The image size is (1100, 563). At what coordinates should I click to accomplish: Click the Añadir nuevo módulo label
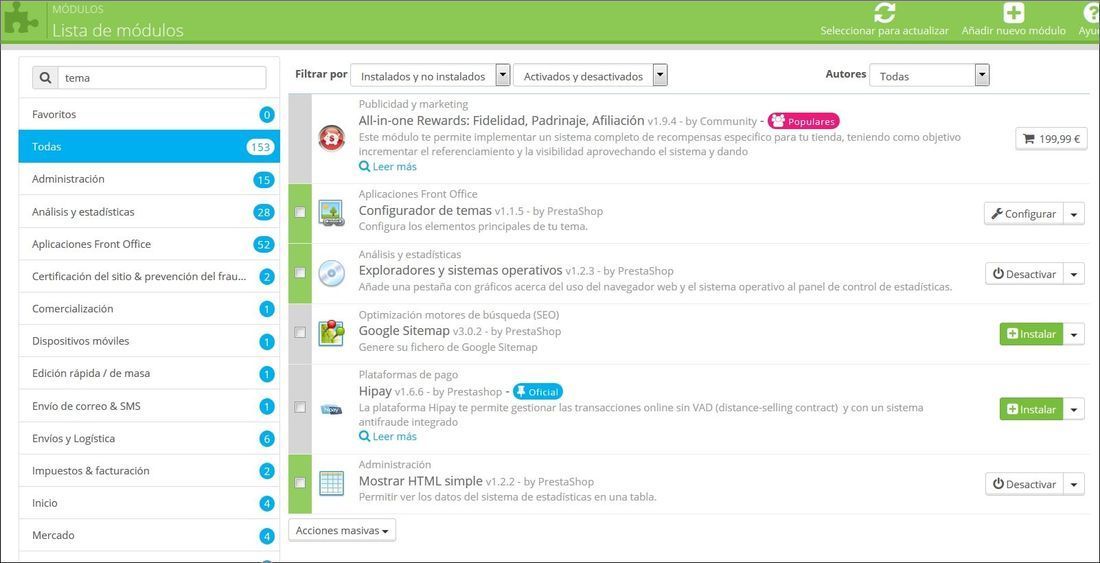point(1014,31)
